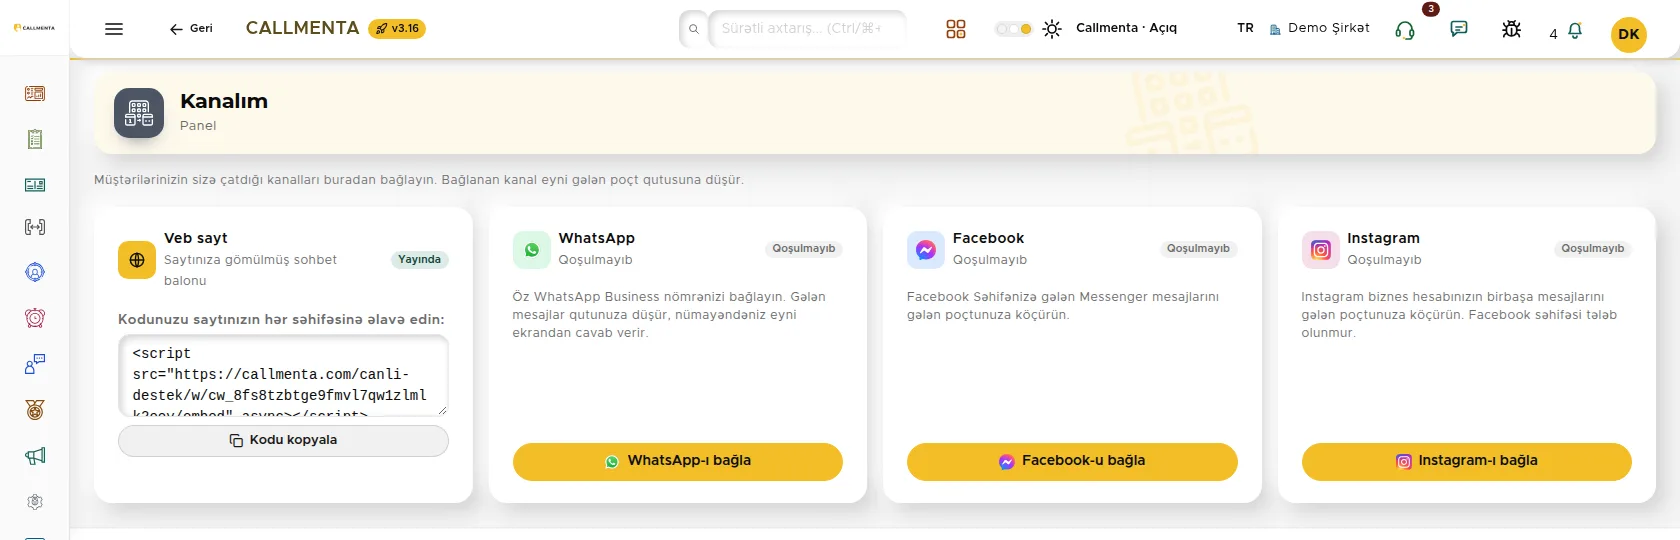Click the bug report icon
Screen dimensions: 1680x540
1511,29
